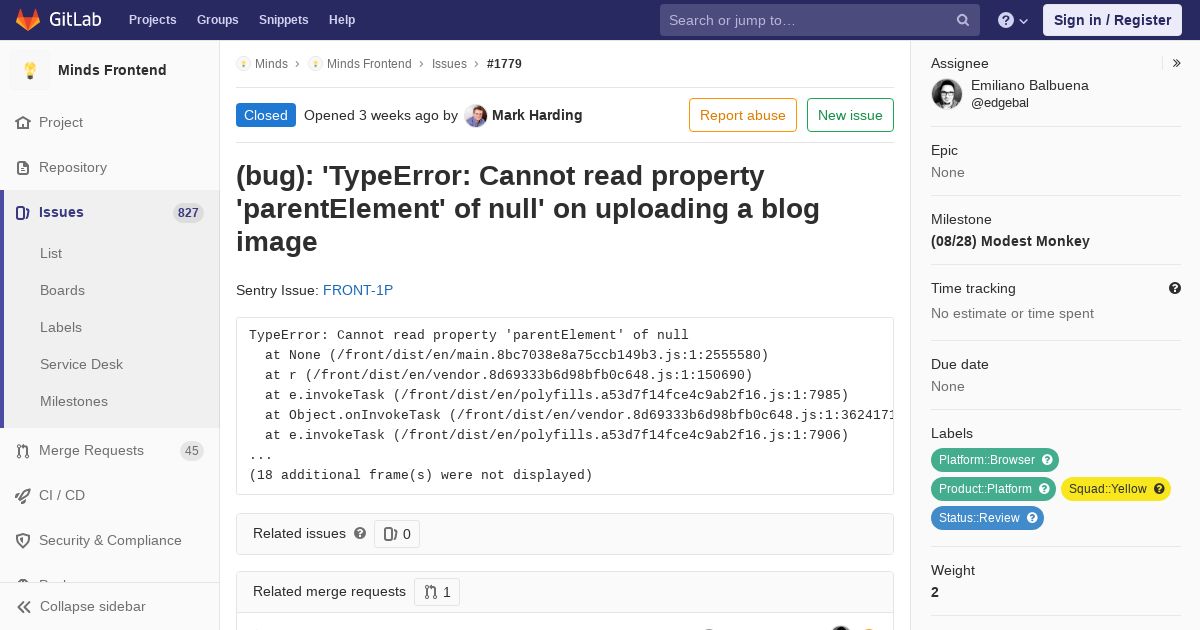This screenshot has width=1200, height=630.
Task: Click the Minds Frontend project title
Action: click(x=112, y=71)
